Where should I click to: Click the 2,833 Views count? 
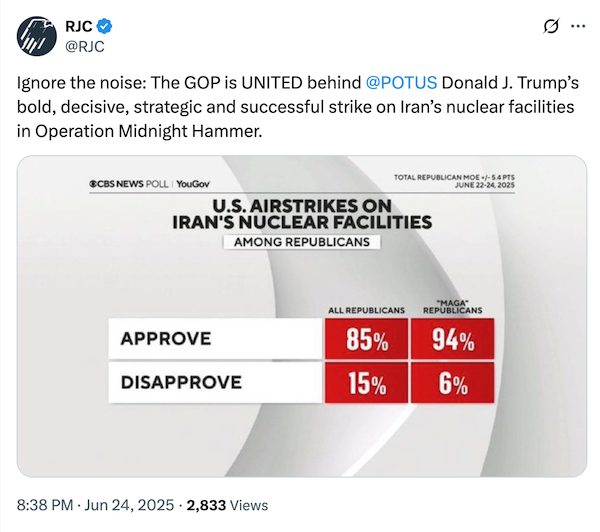coord(227,506)
